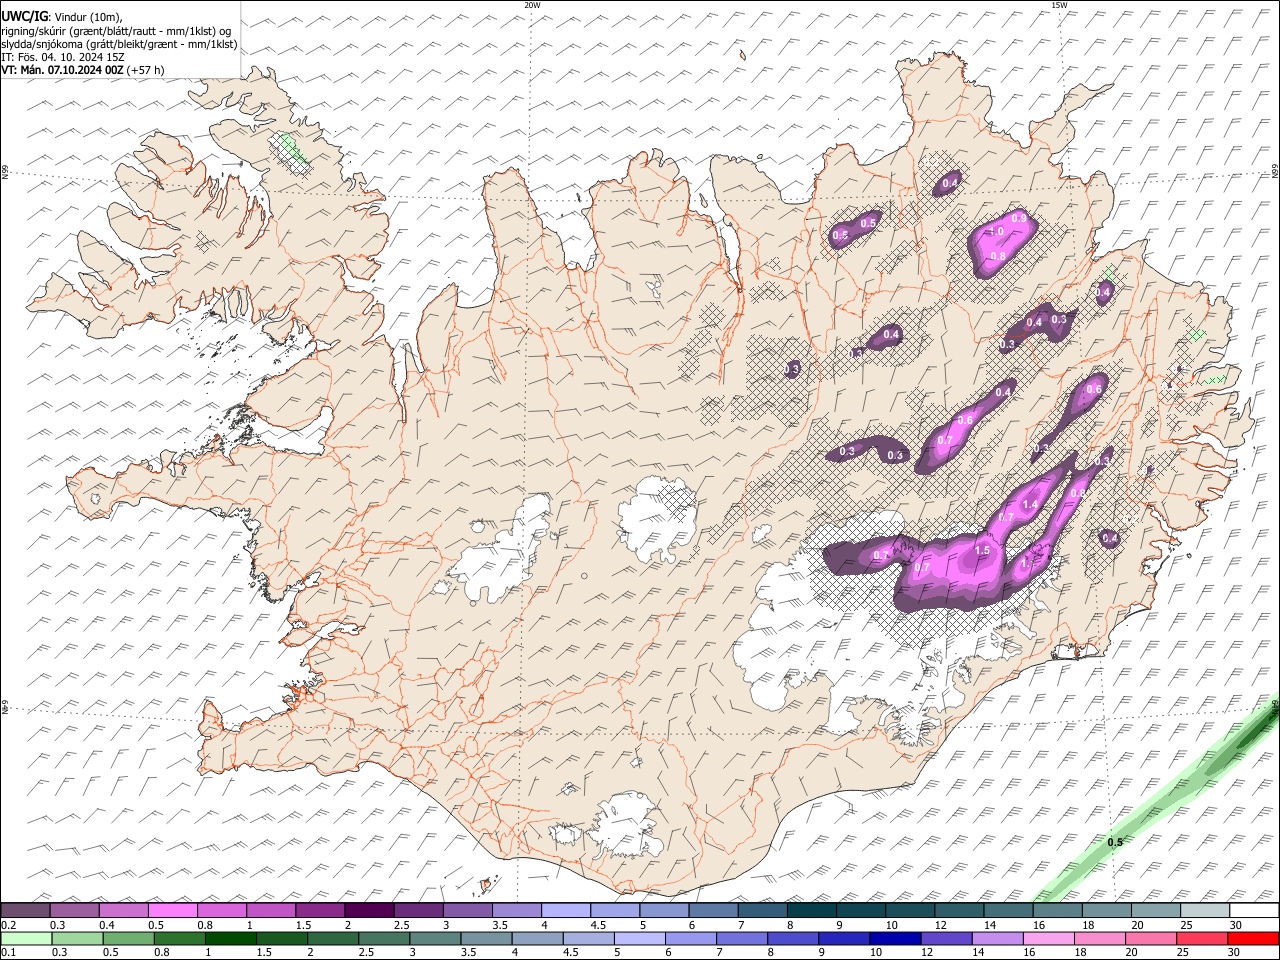Click the "0.5" label on the green rain band
The height and width of the screenshot is (960, 1280).
(1115, 842)
